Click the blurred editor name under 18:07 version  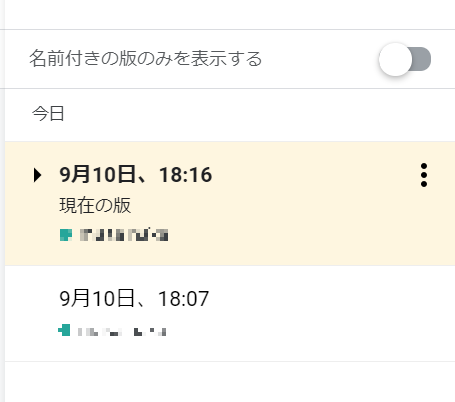[x=122, y=332]
